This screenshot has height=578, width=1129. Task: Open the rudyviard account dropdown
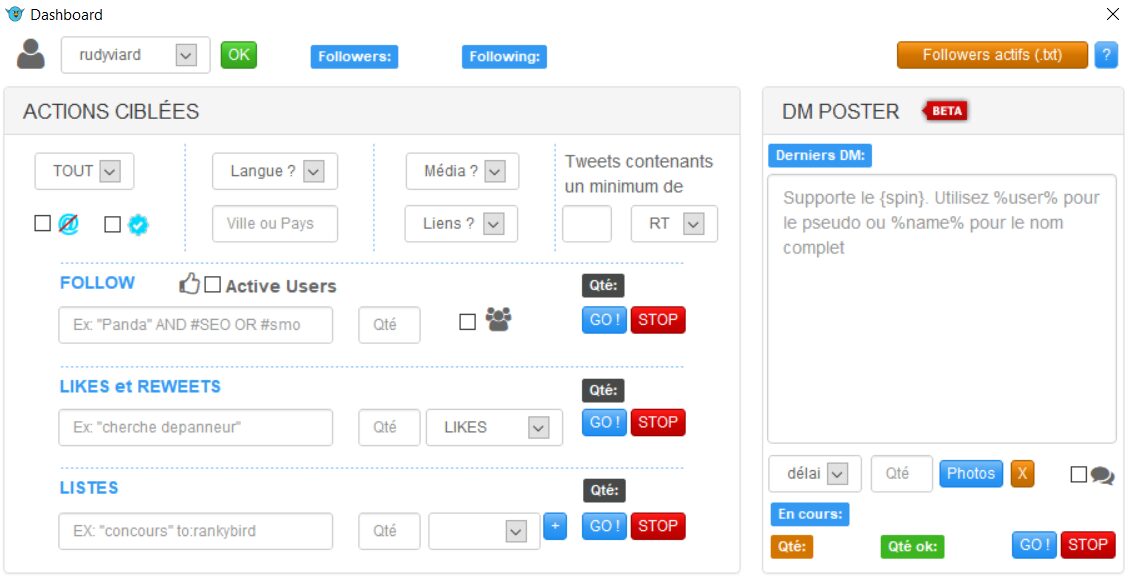[x=185, y=55]
